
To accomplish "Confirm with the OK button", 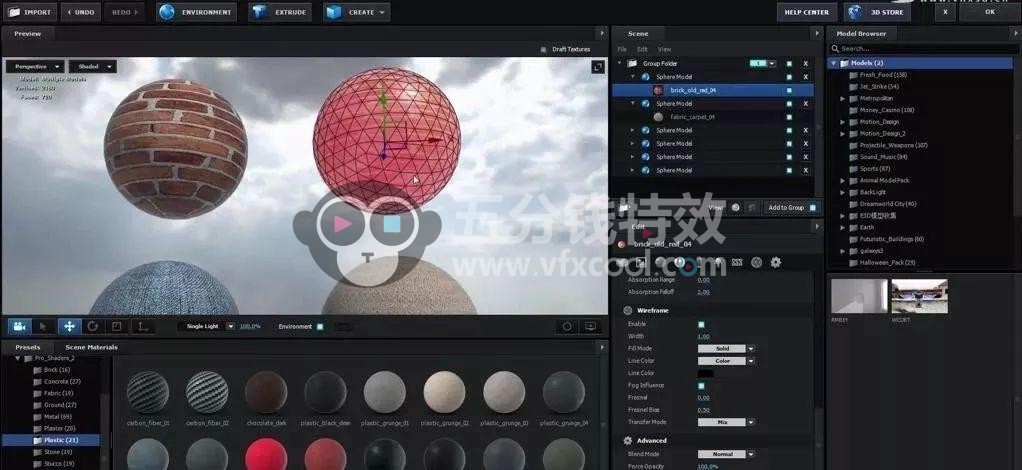I will click(989, 12).
